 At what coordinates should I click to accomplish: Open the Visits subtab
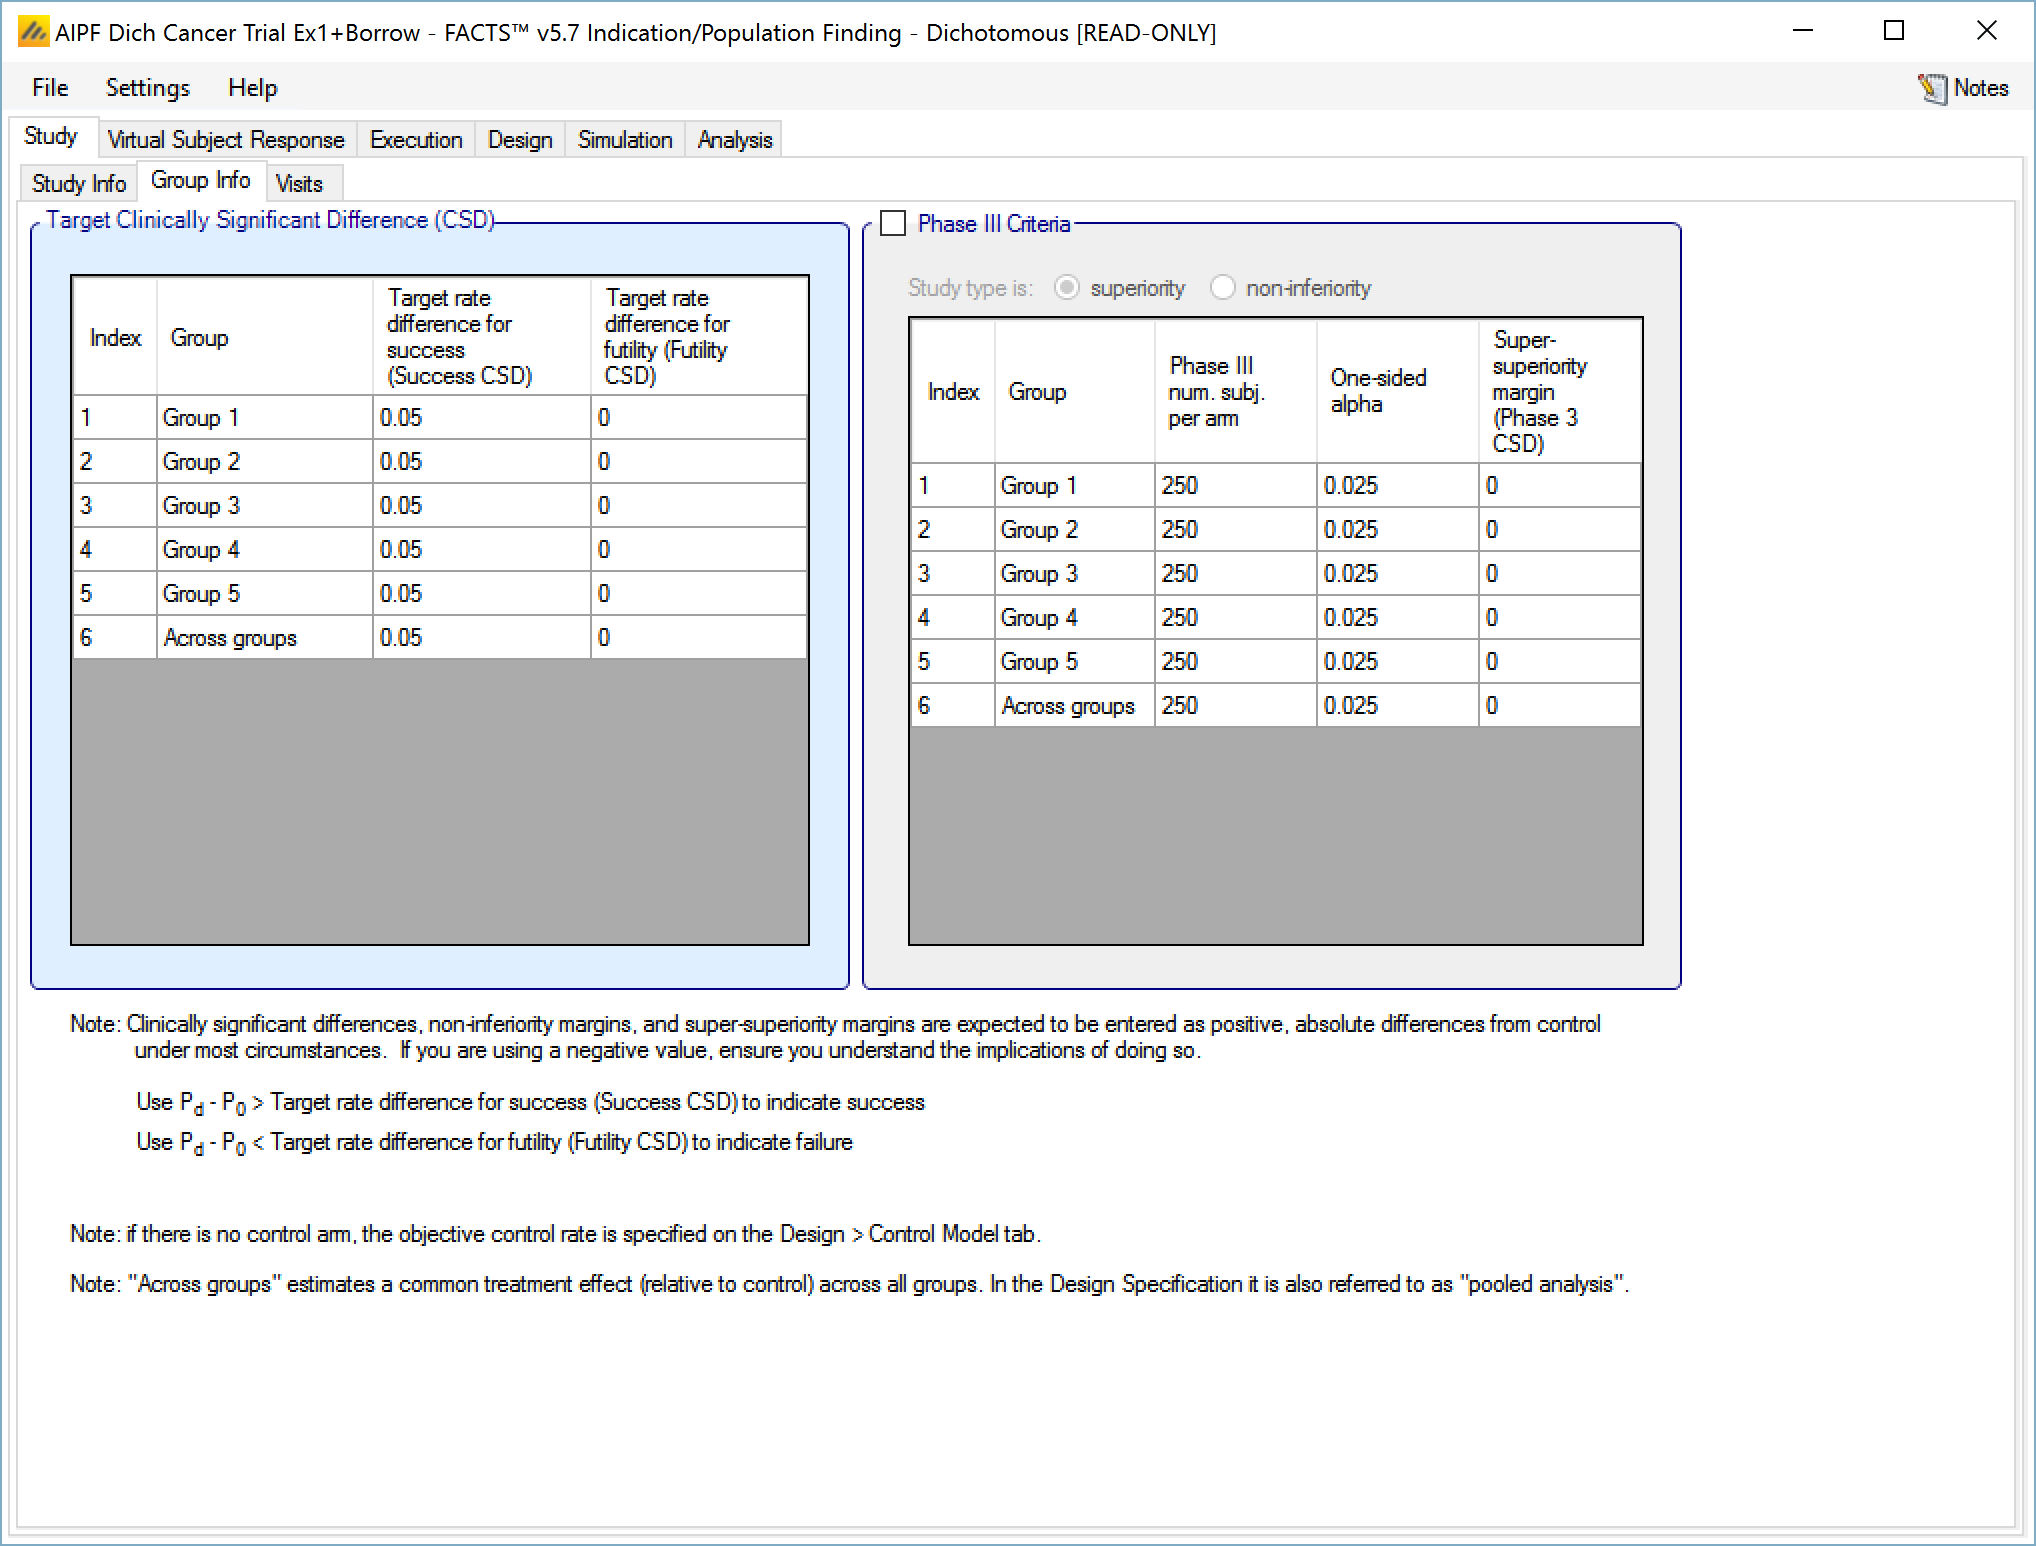click(x=299, y=184)
